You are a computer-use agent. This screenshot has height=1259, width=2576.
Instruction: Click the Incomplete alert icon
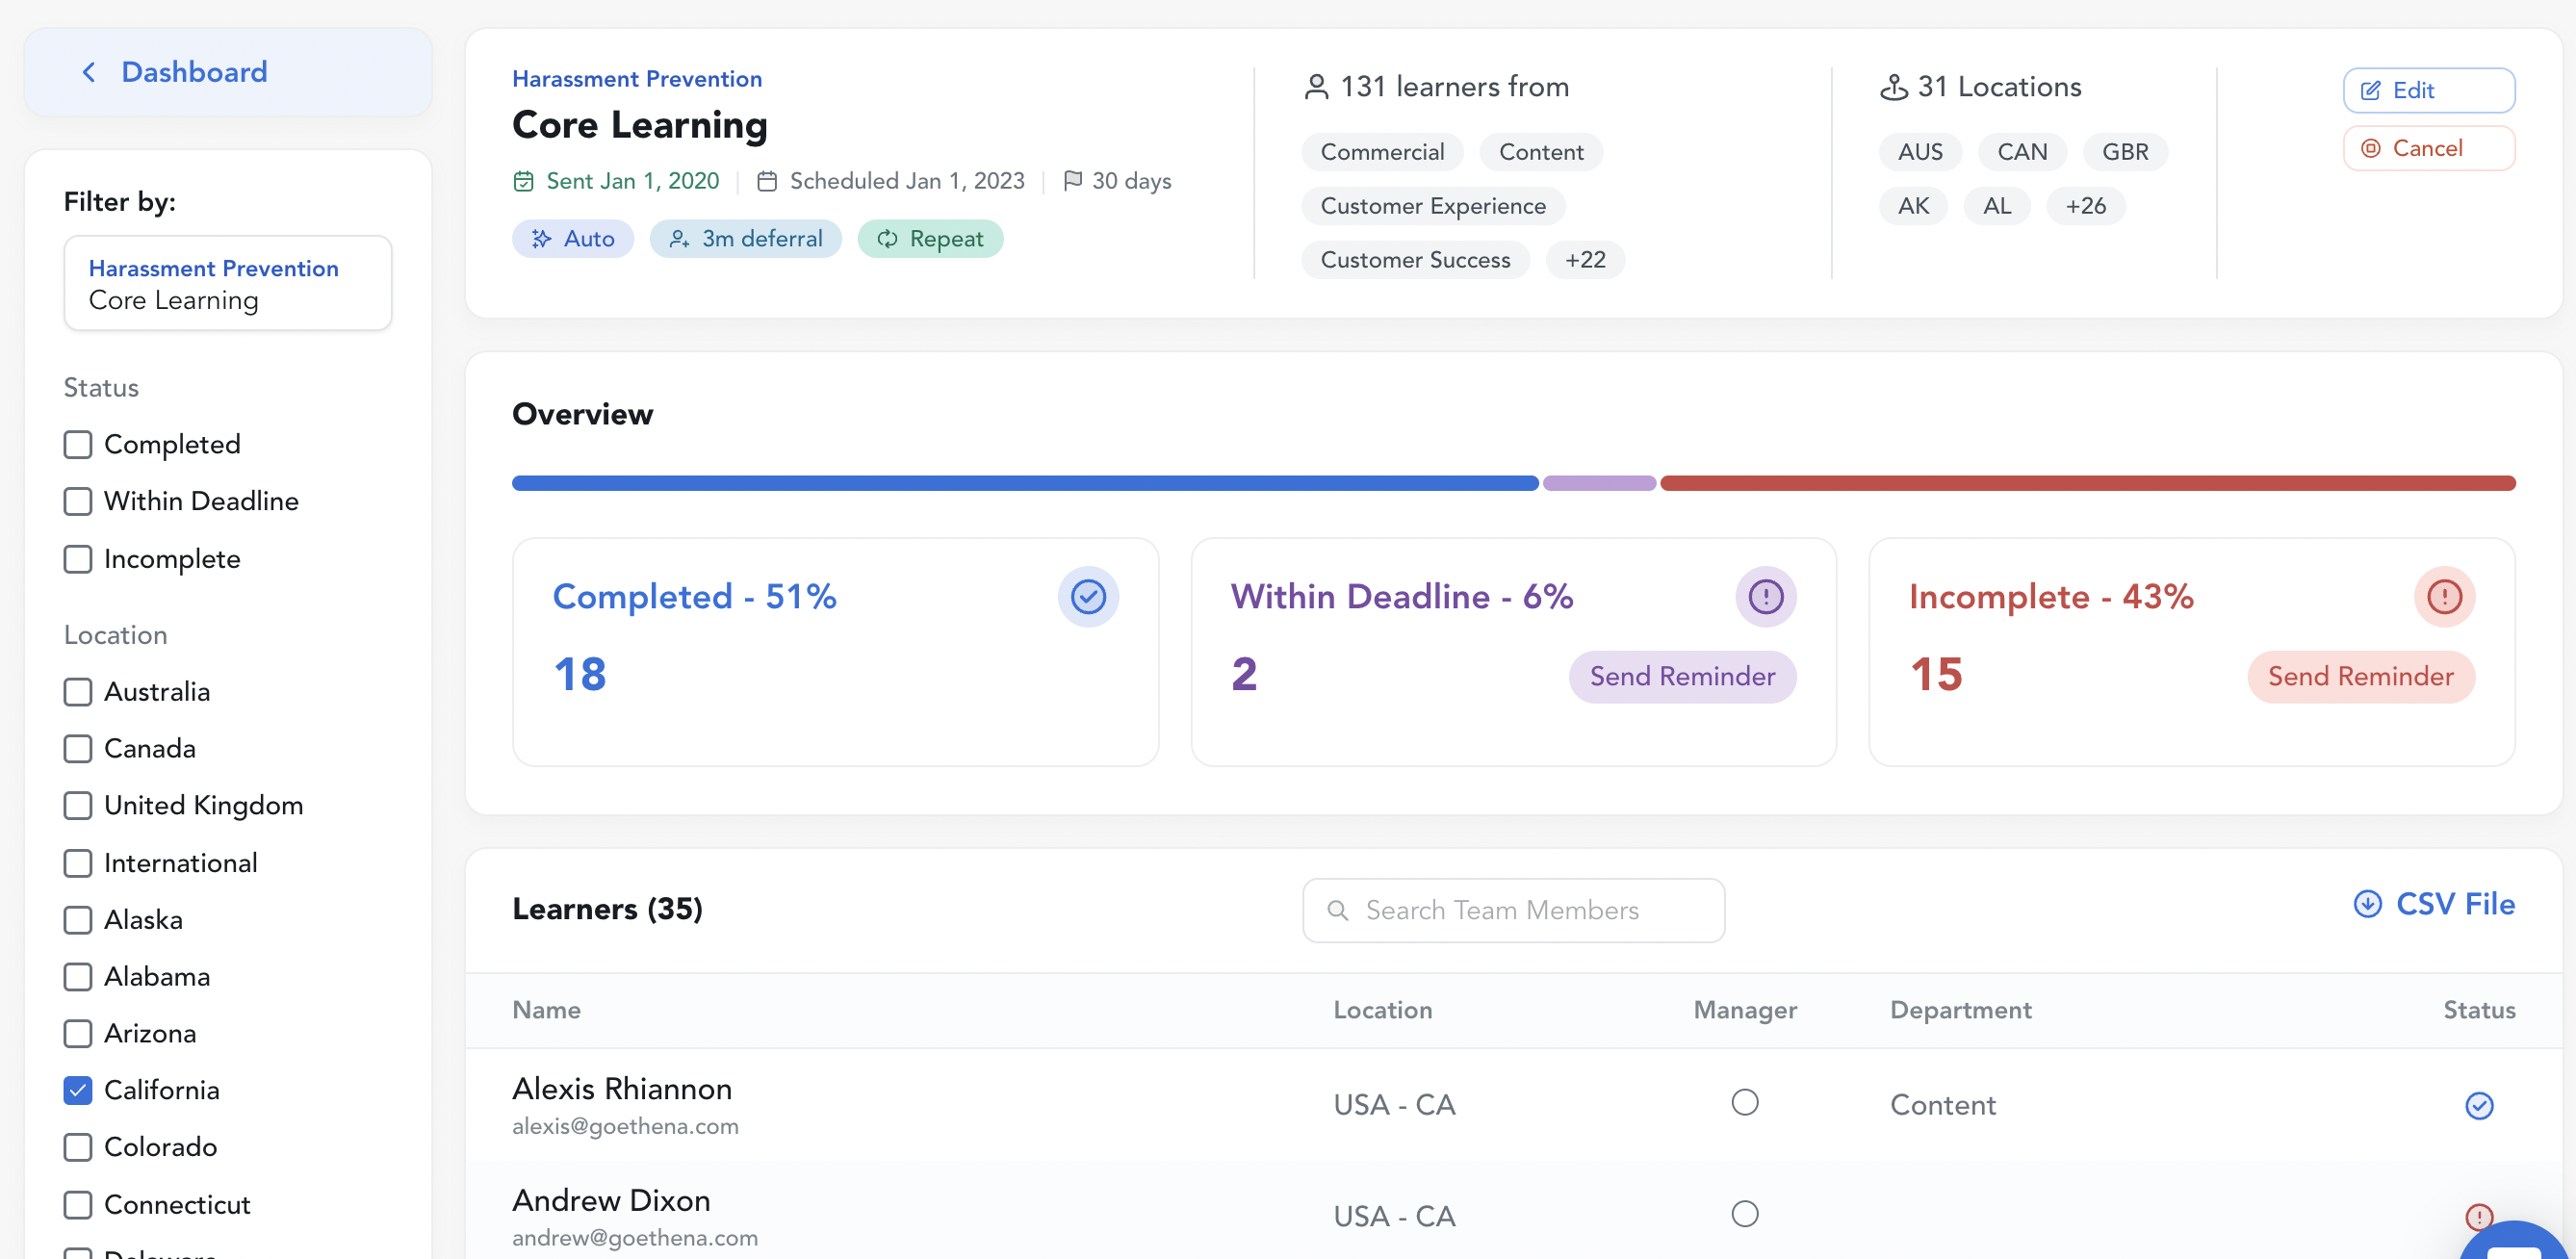pos(2444,597)
